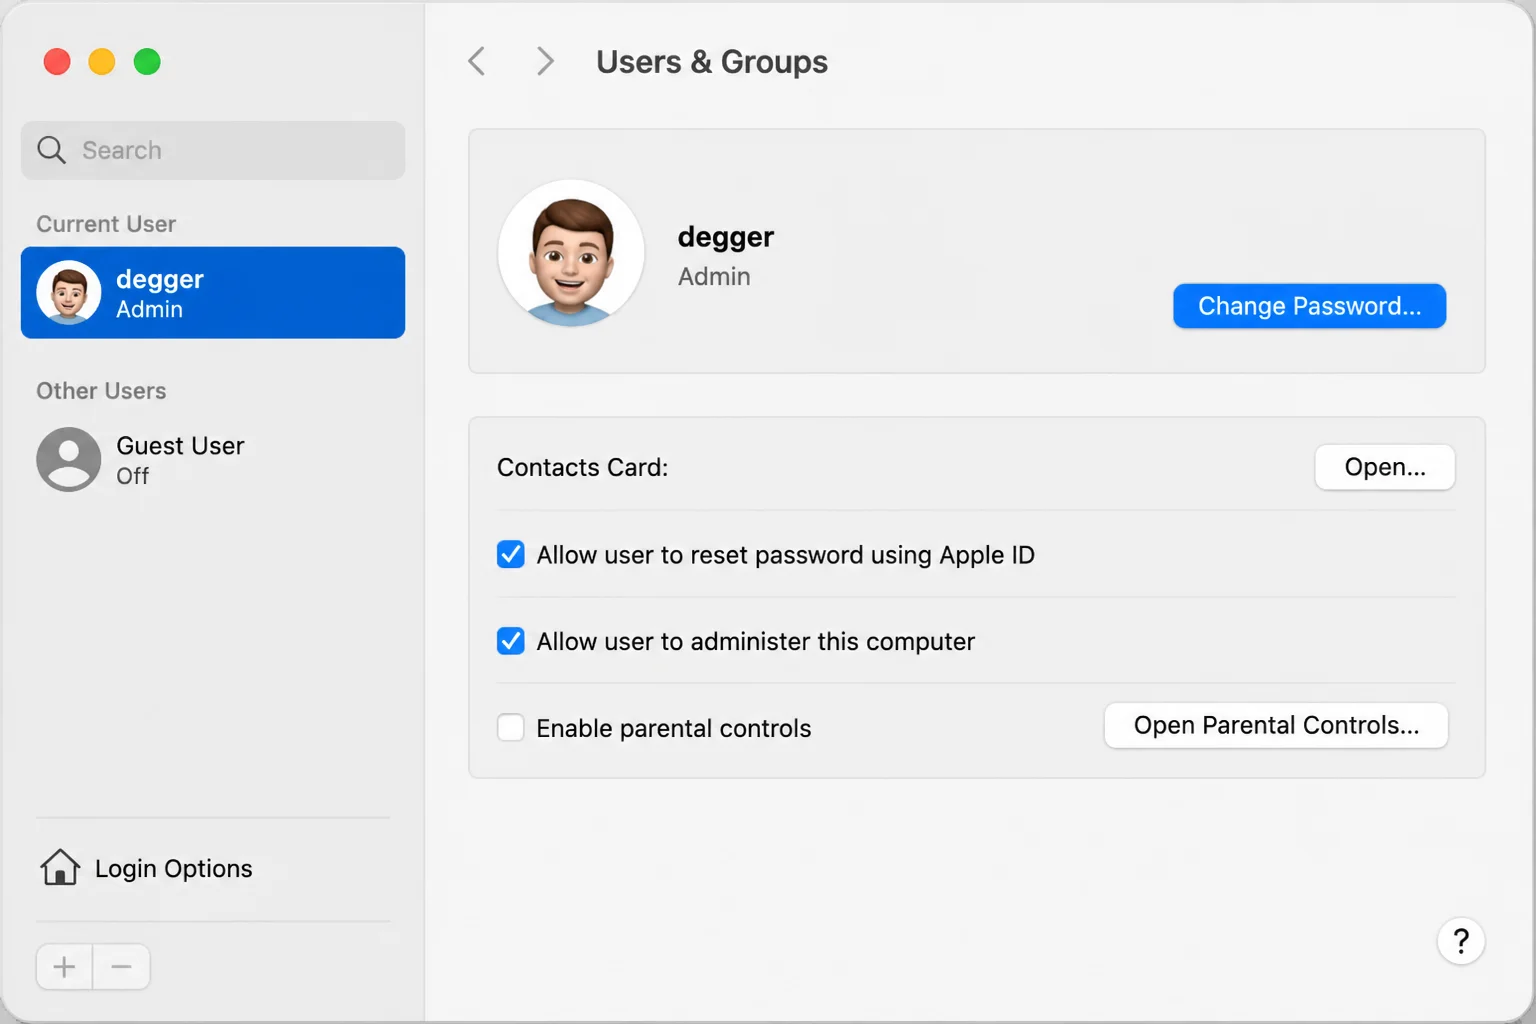The width and height of the screenshot is (1536, 1024).
Task: Enable parental controls checkbox
Action: click(511, 727)
